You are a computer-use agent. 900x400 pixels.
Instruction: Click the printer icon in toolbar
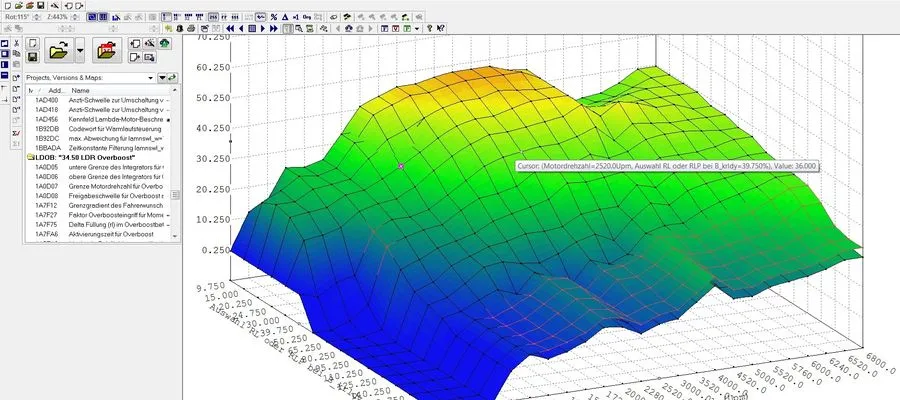(190, 29)
